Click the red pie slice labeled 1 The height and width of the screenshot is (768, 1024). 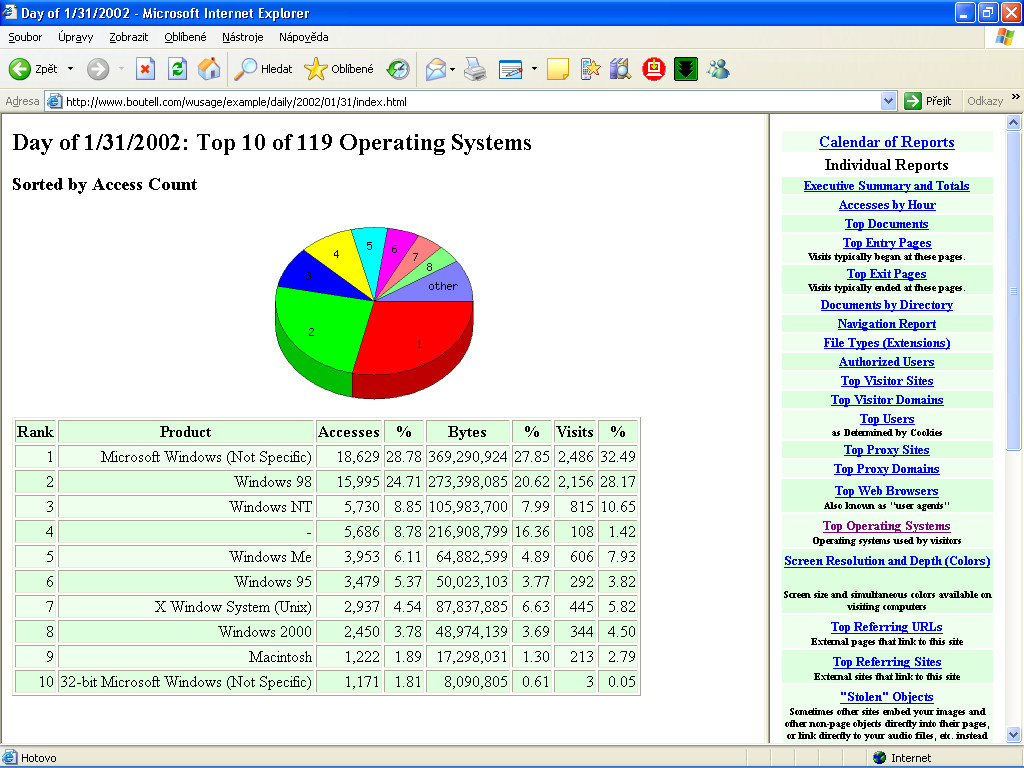[x=418, y=336]
